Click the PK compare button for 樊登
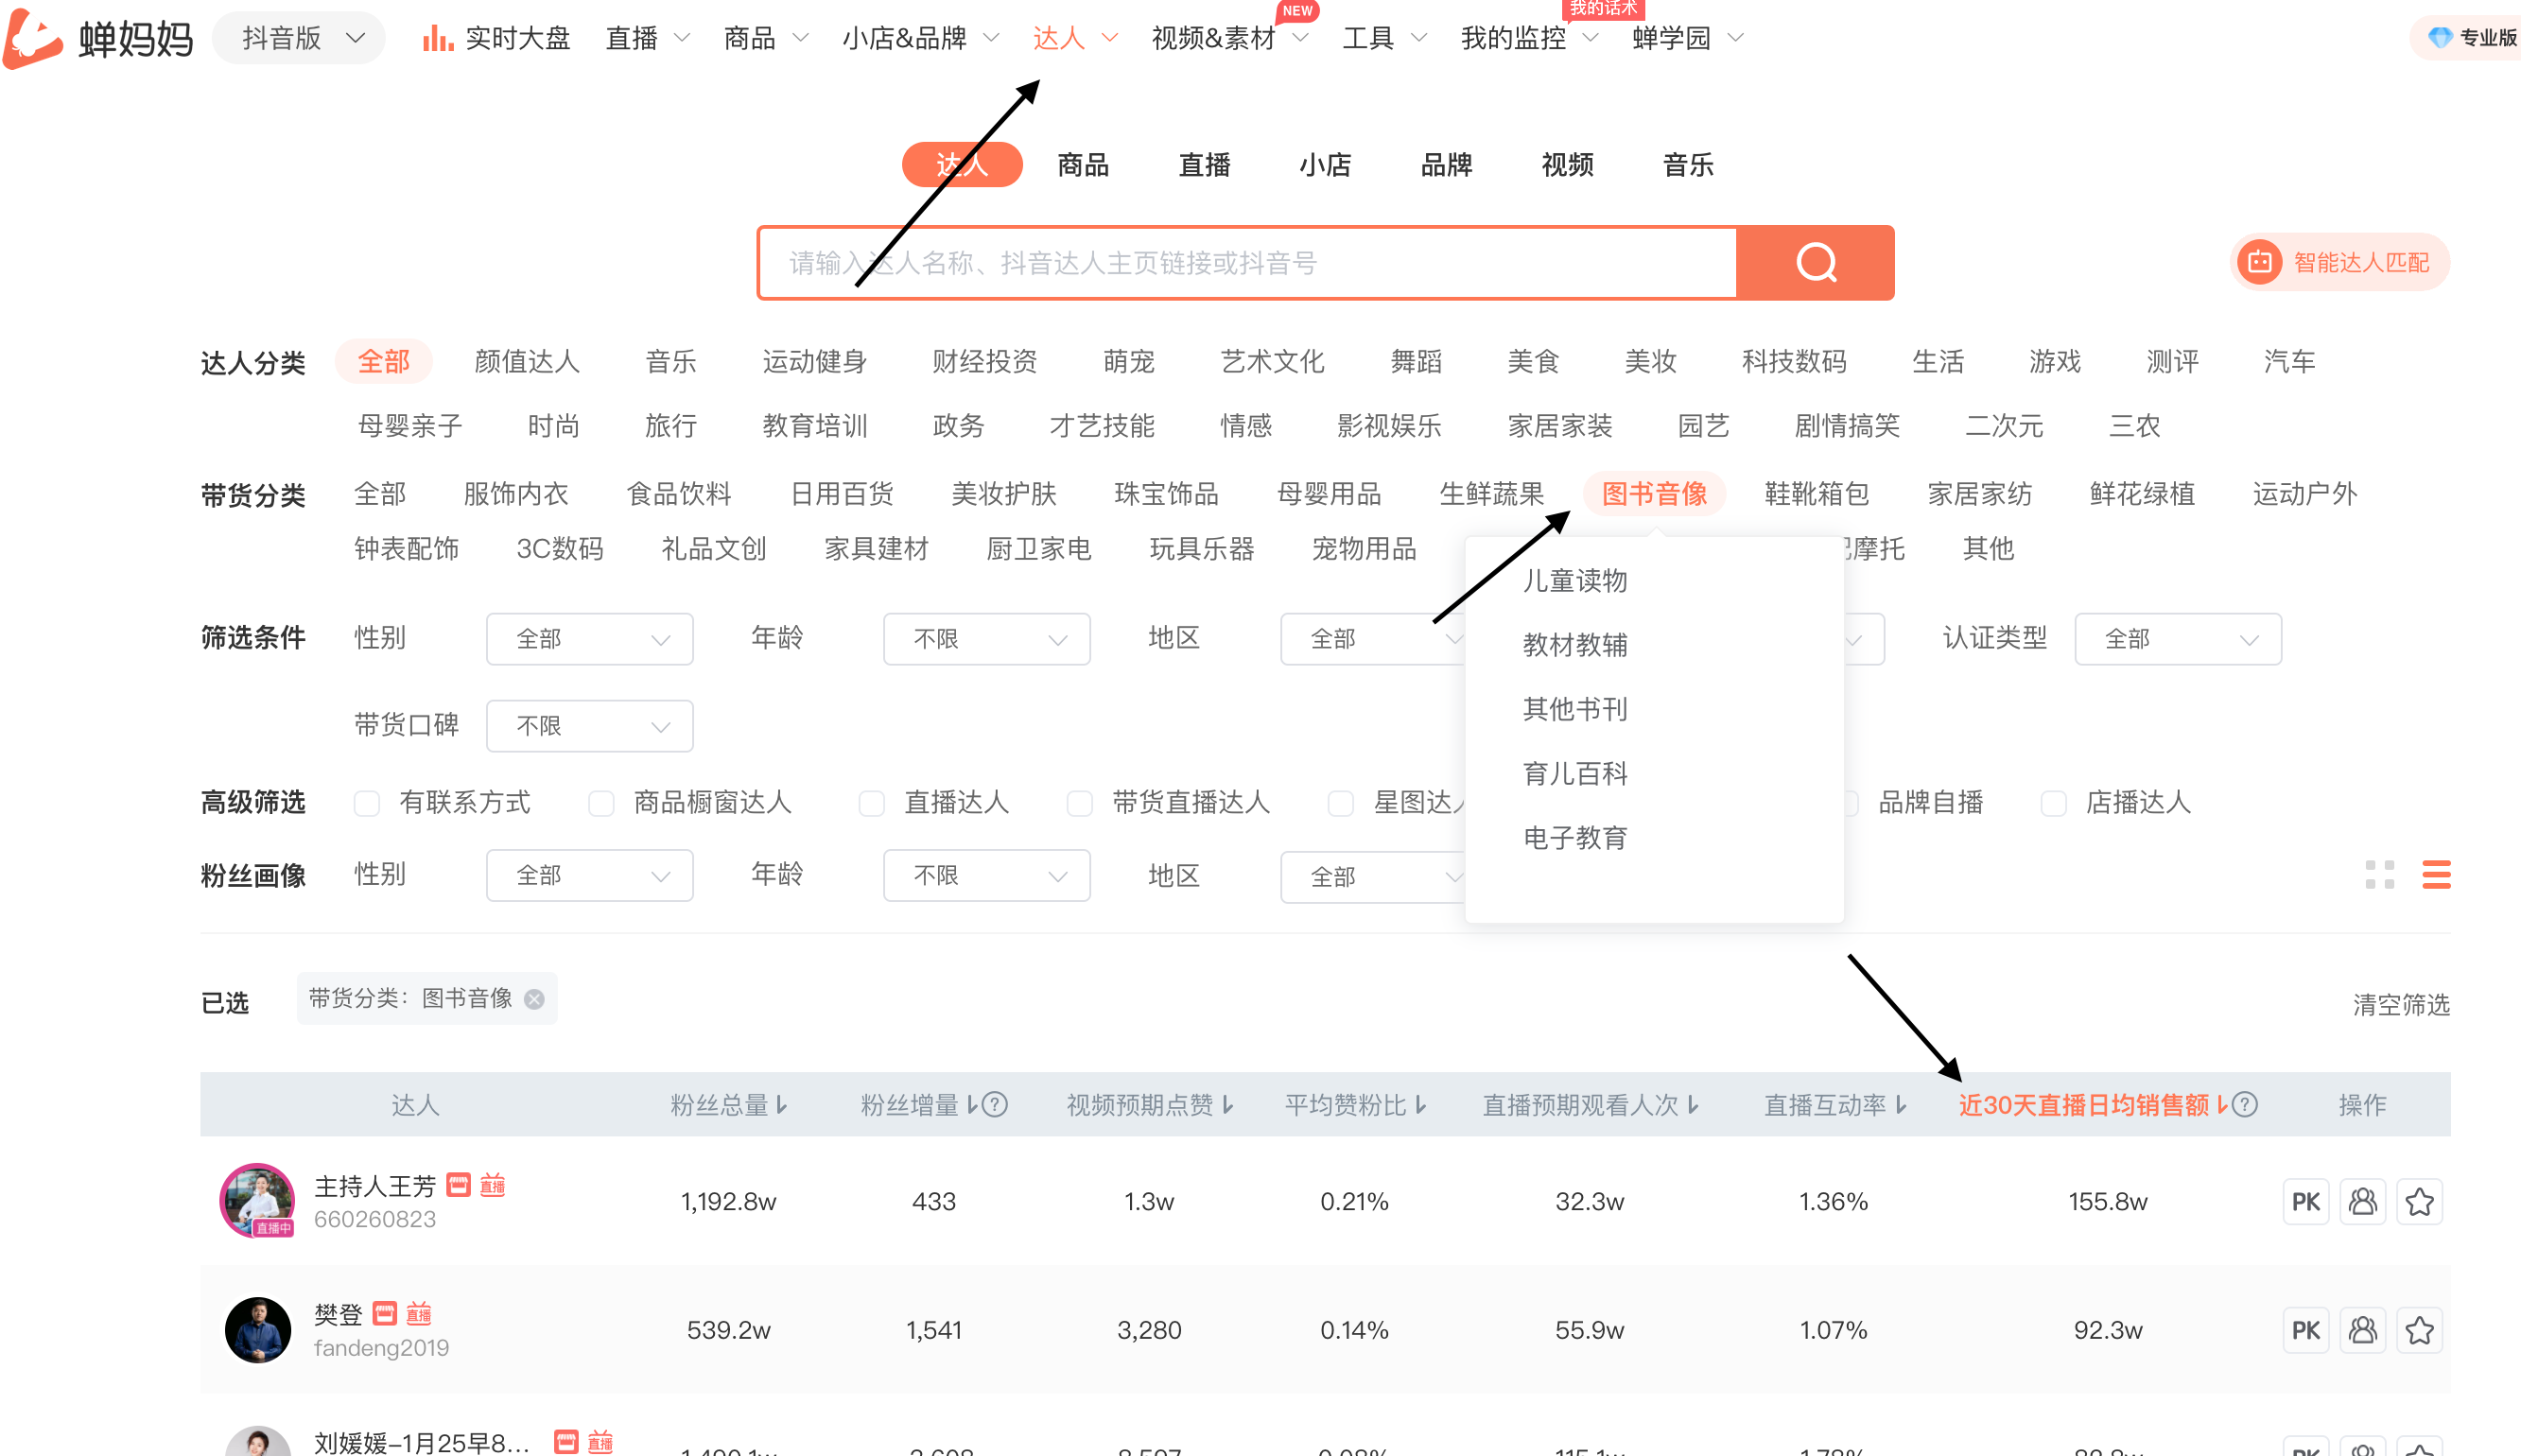Screen dimensions: 2521x1456 [2305, 1331]
